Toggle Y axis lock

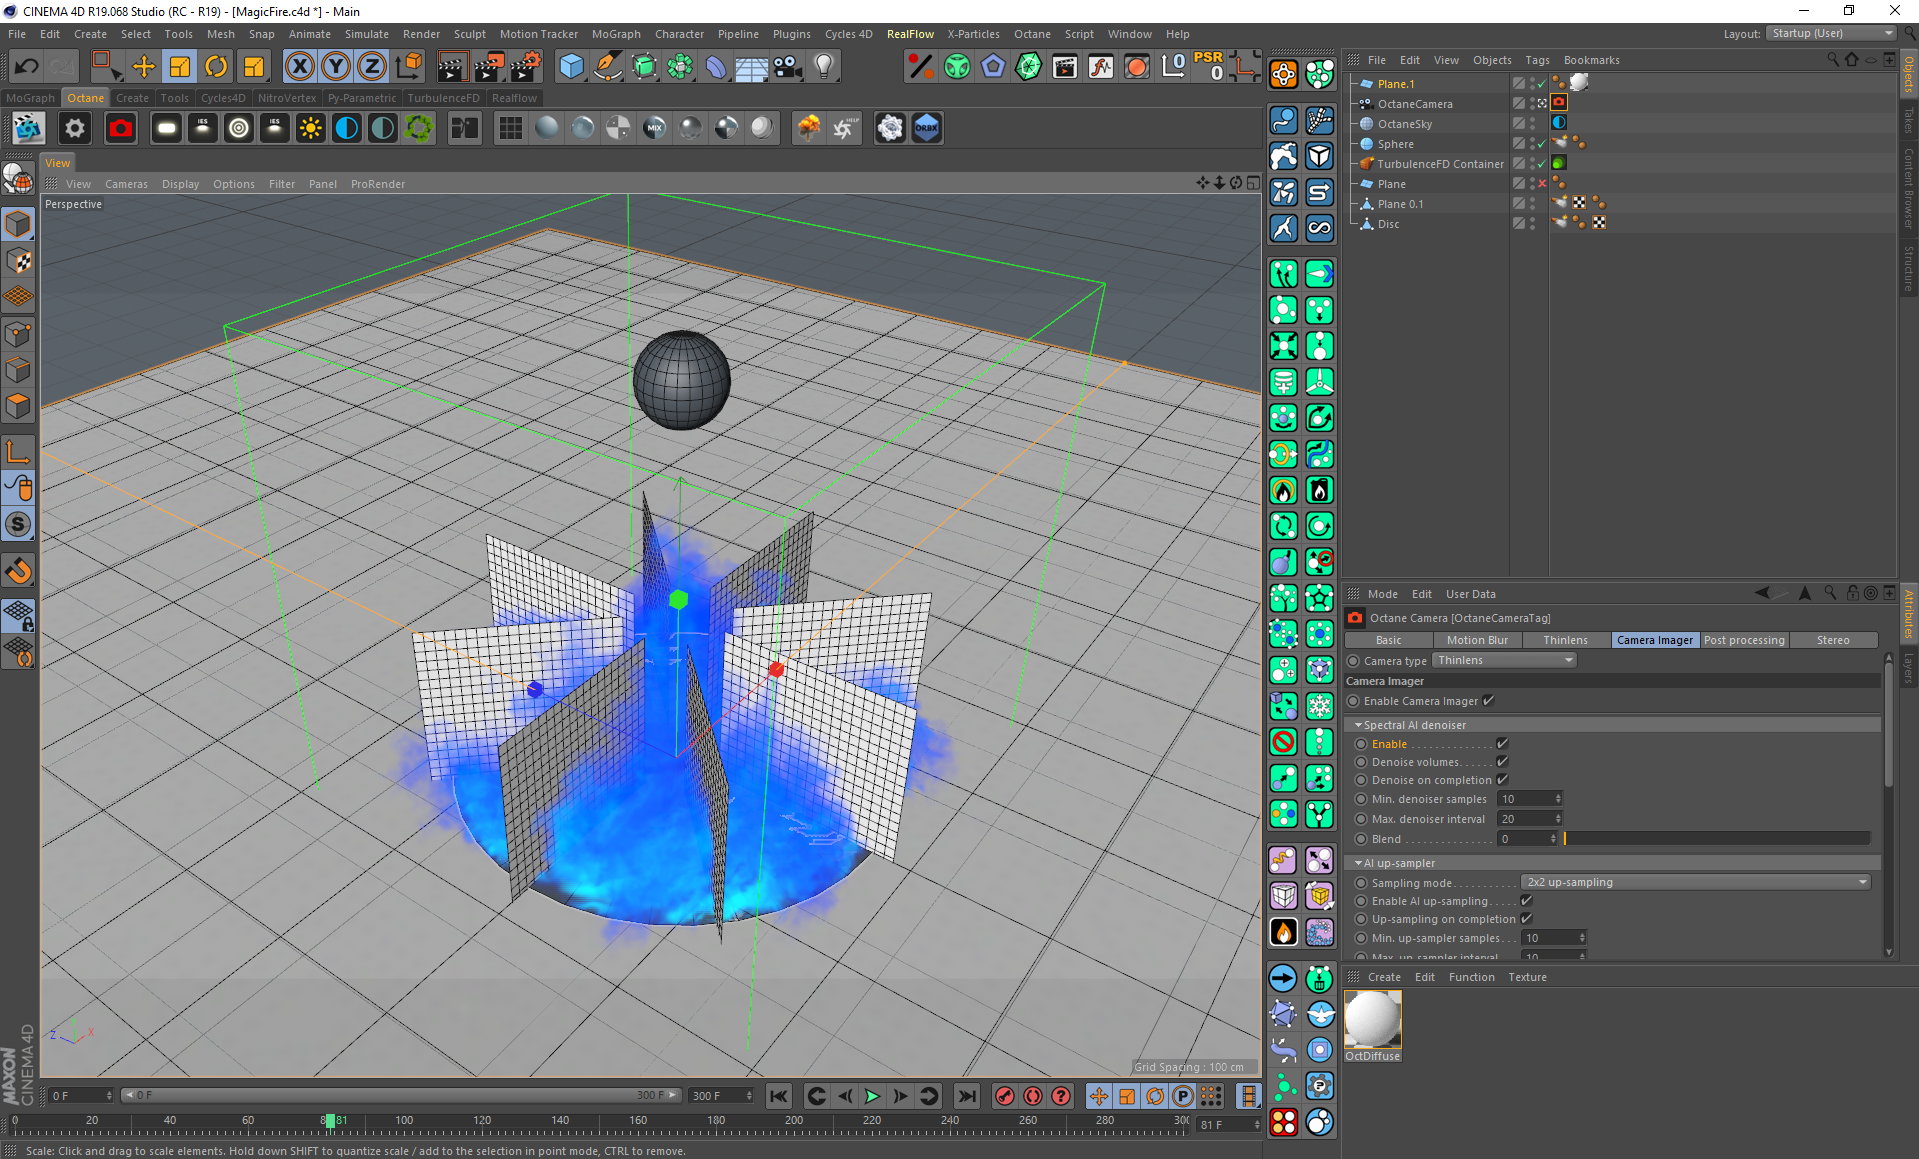(x=336, y=67)
